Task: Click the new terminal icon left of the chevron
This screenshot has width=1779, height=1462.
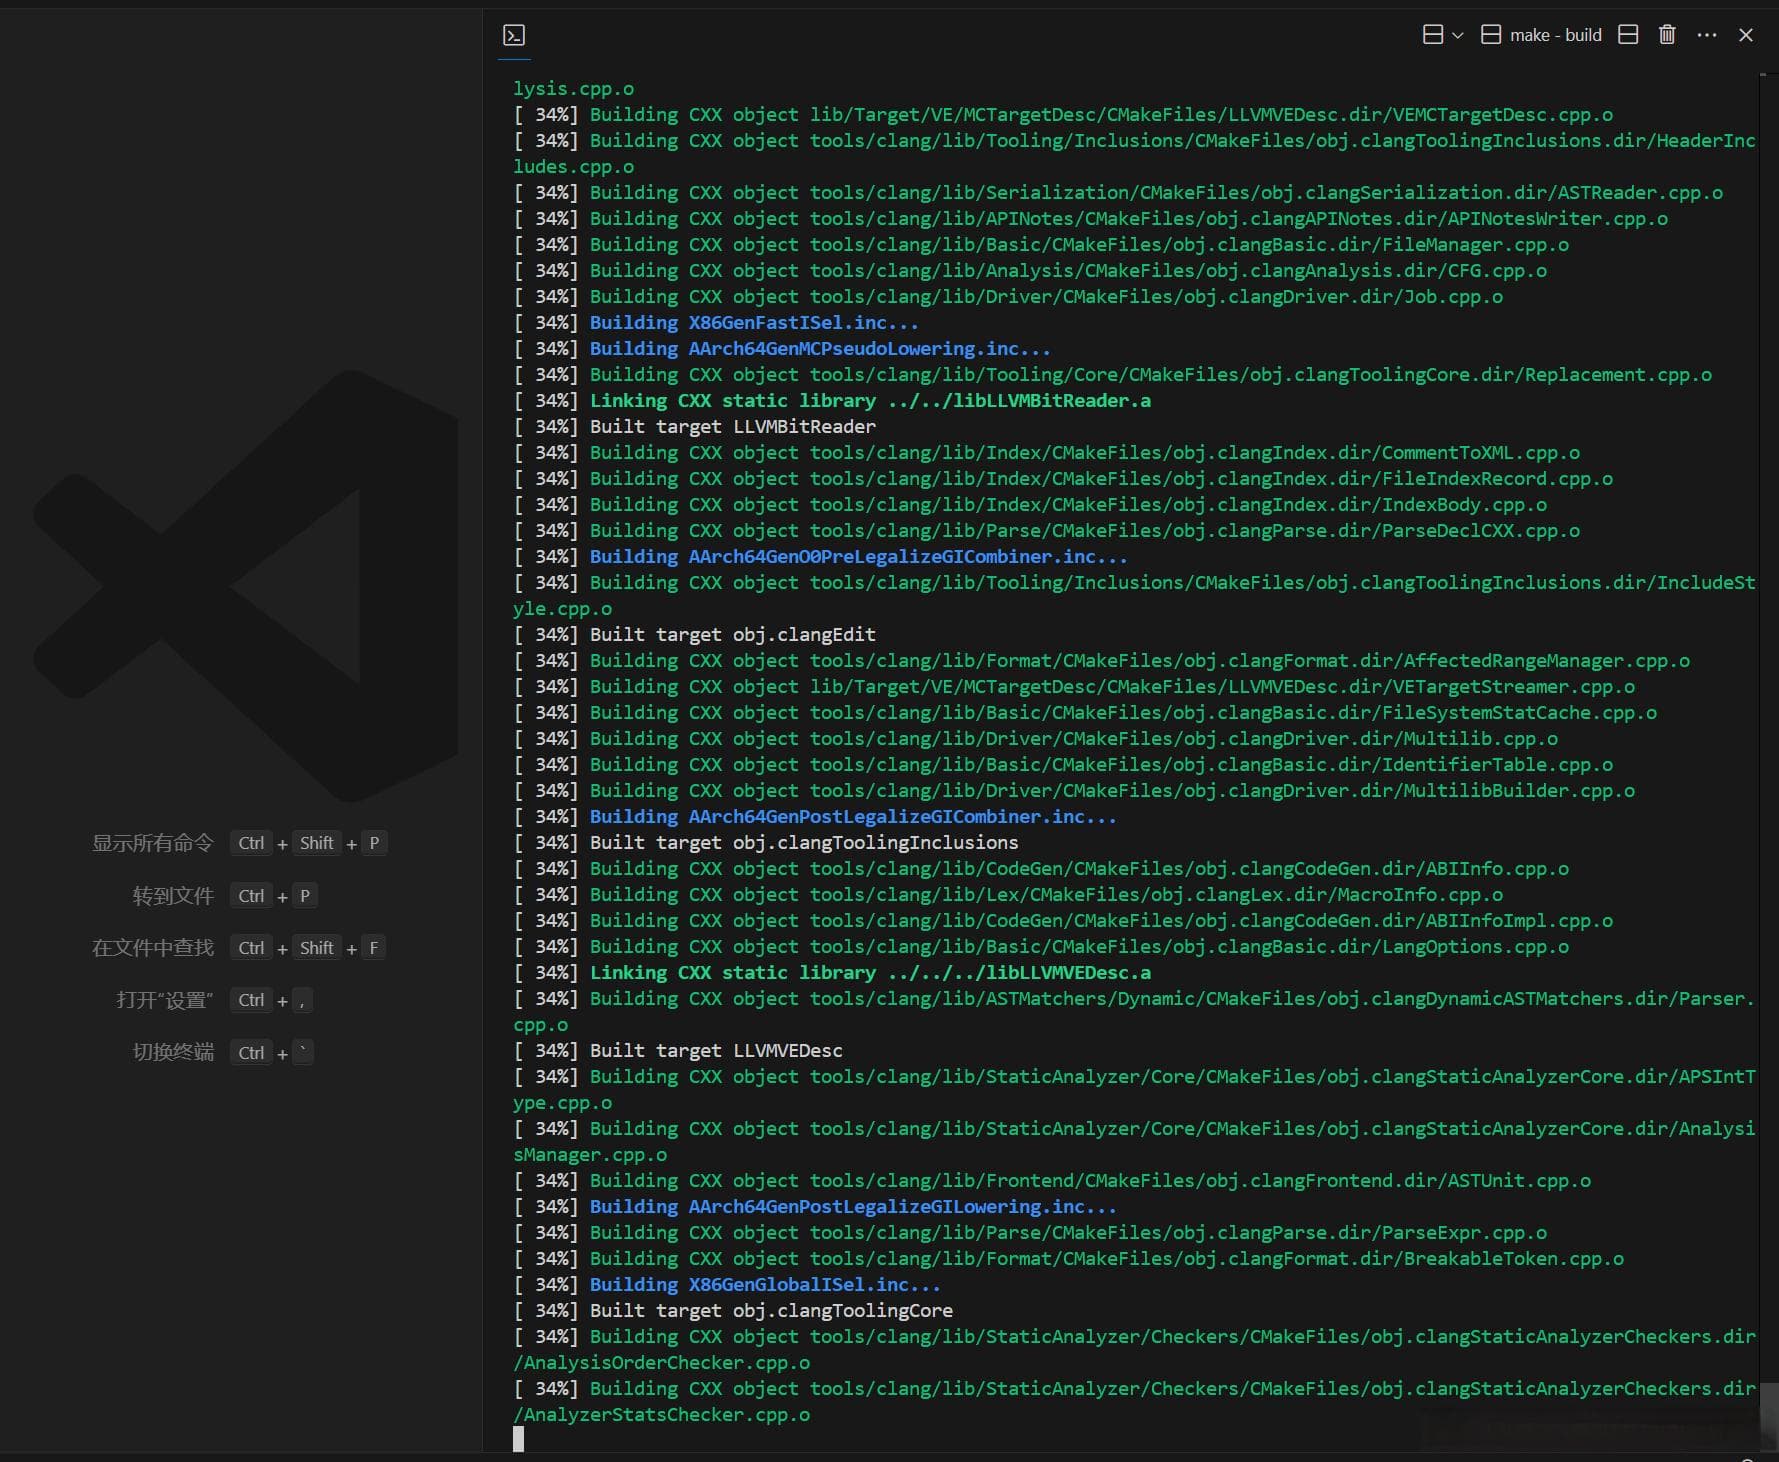Action: point(1432,35)
